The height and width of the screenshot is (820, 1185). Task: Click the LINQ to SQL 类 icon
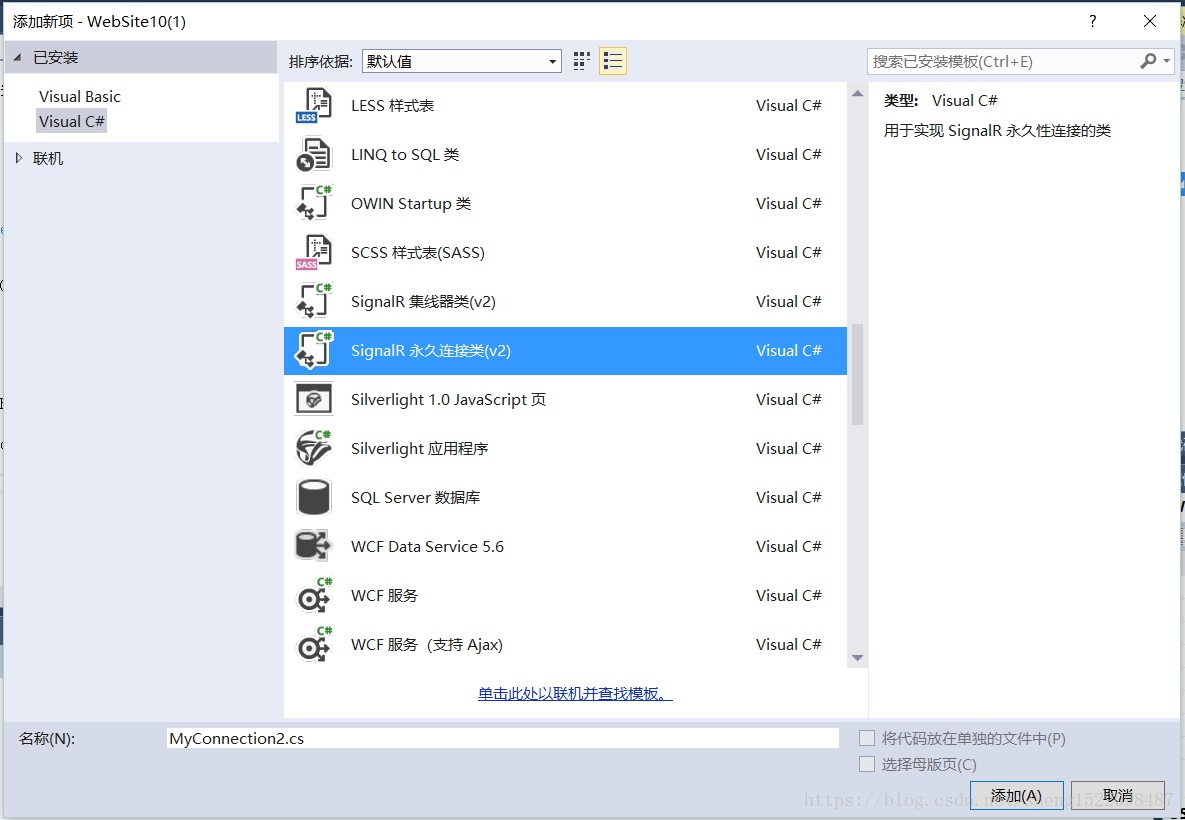314,155
